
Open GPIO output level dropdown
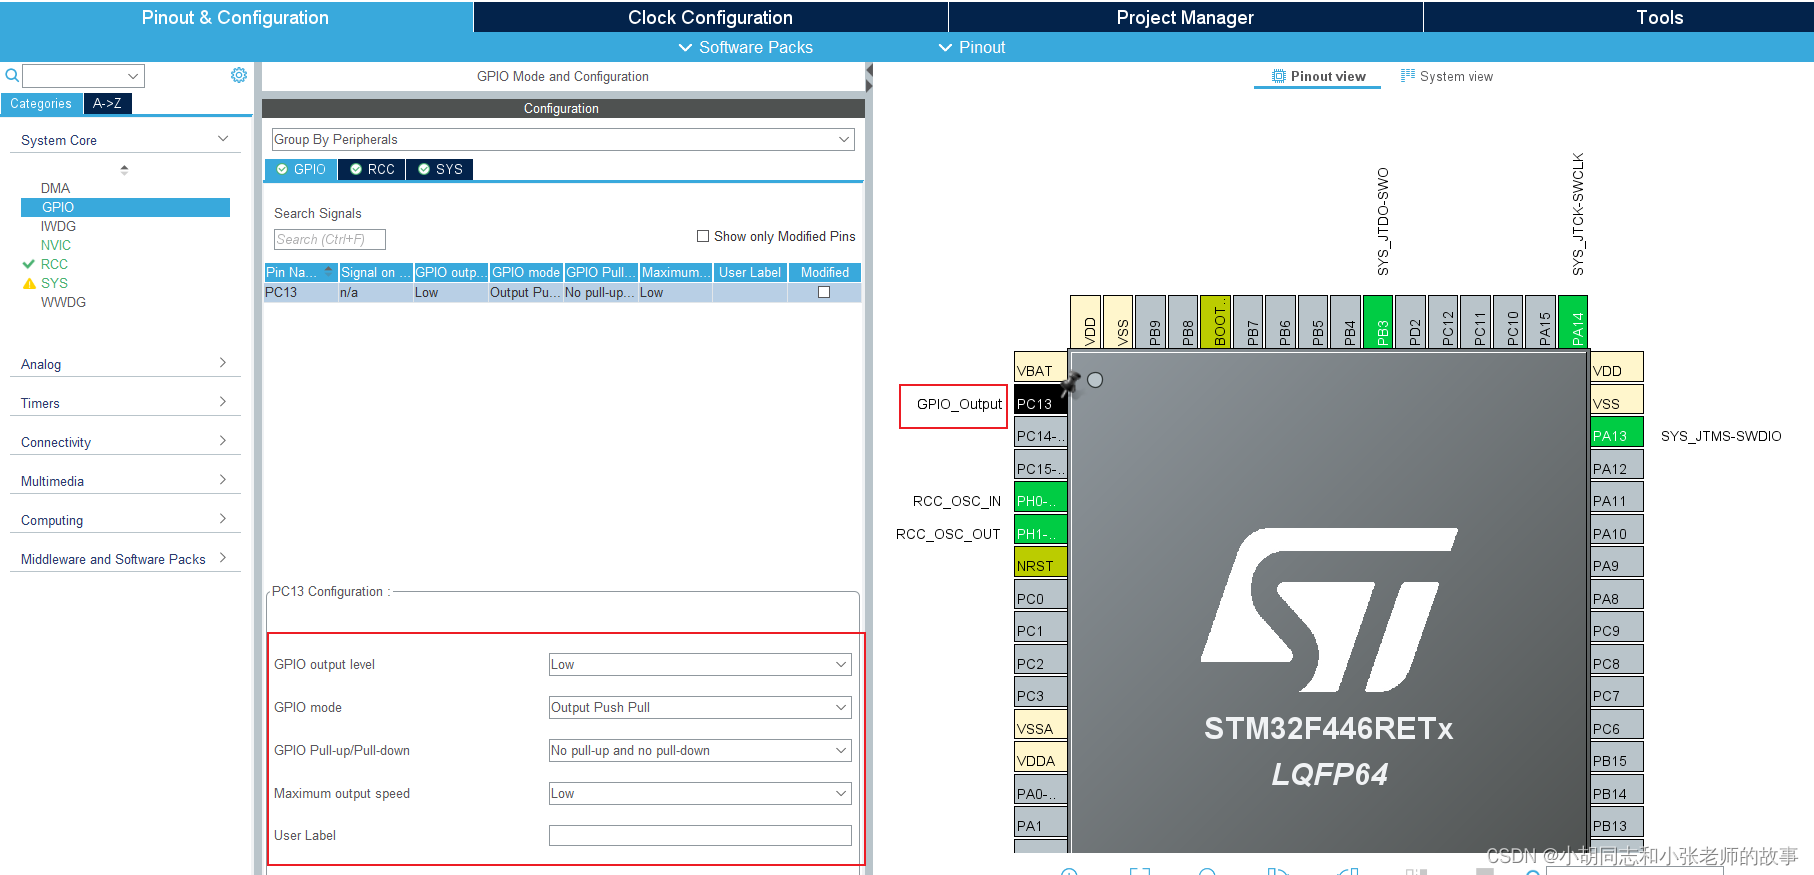click(700, 664)
